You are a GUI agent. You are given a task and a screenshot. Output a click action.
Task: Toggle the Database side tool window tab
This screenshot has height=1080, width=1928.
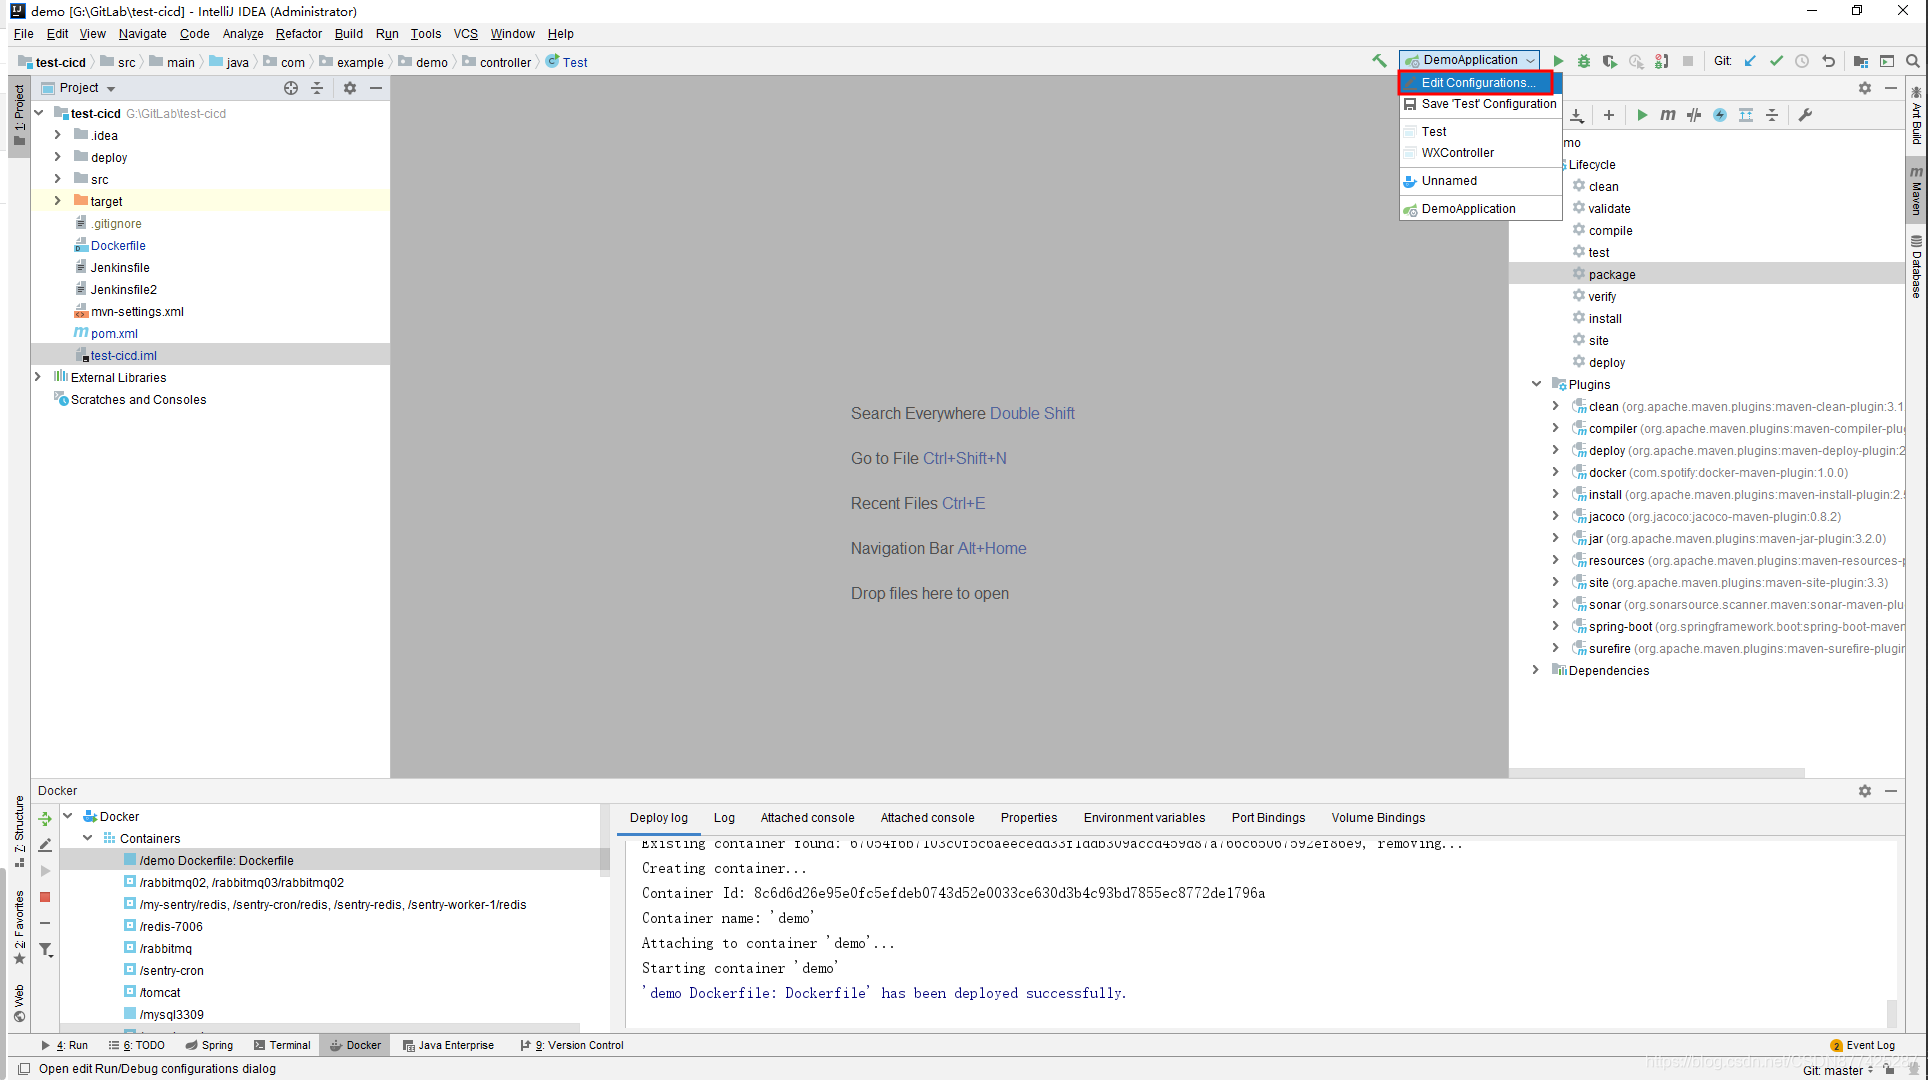point(1916,266)
